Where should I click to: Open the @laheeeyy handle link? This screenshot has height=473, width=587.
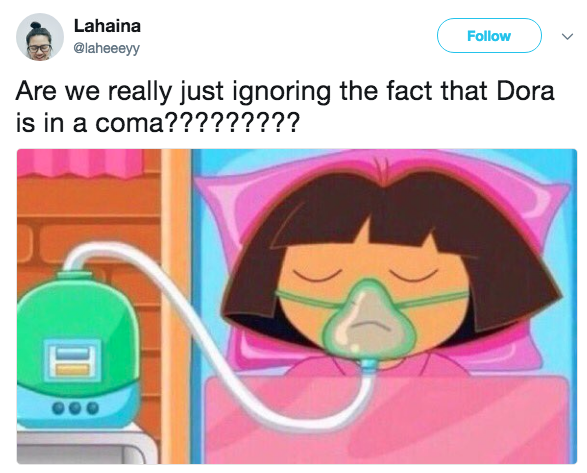pyautogui.click(x=107, y=48)
